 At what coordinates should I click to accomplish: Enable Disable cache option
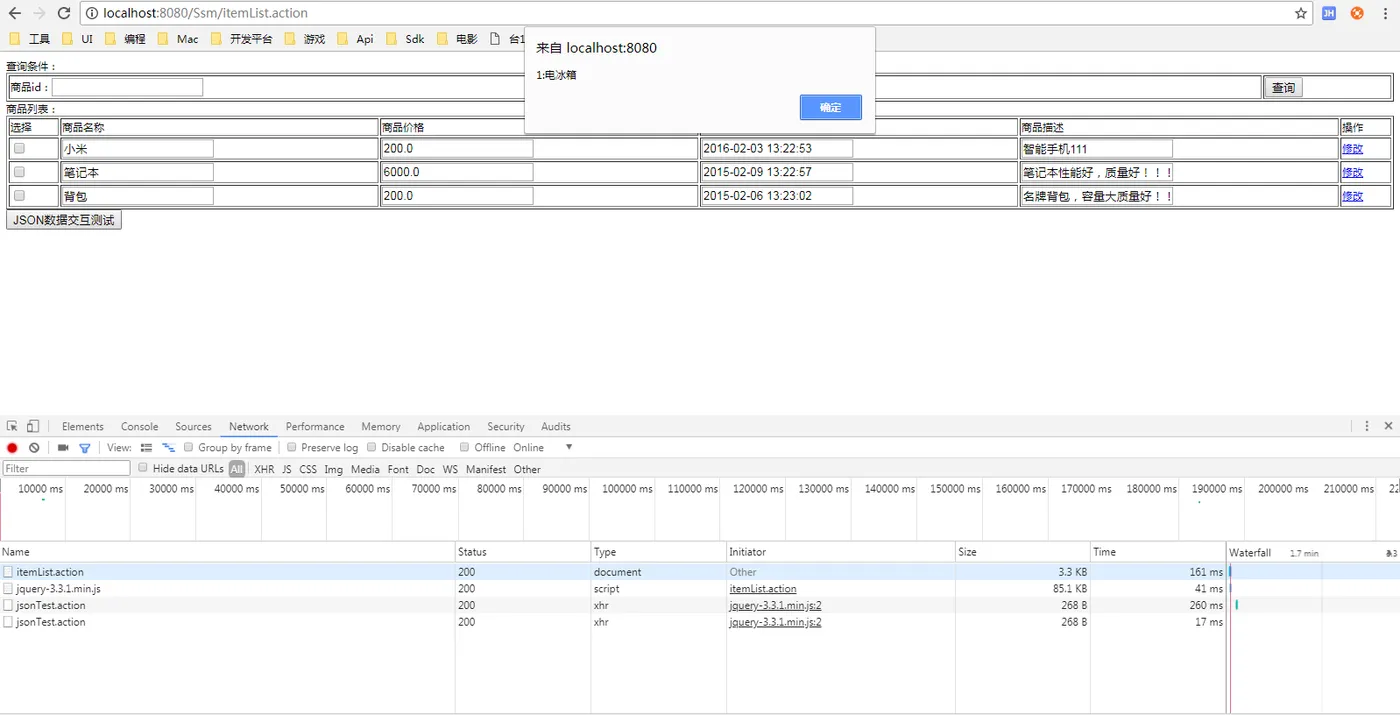[372, 448]
